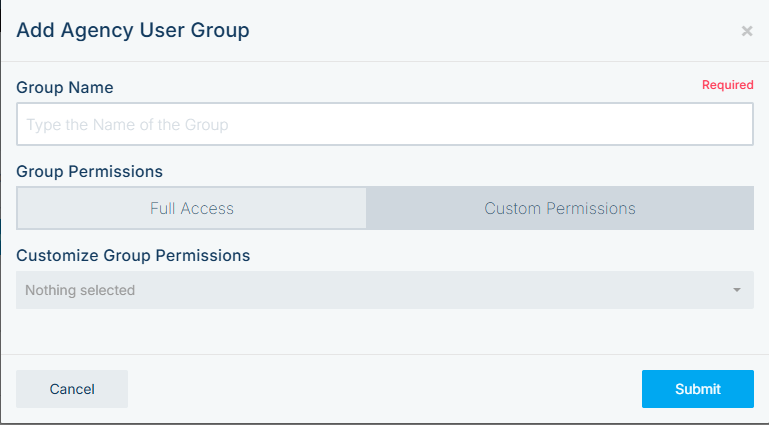Switch to Custom Permissions mode

pyautogui.click(x=560, y=208)
